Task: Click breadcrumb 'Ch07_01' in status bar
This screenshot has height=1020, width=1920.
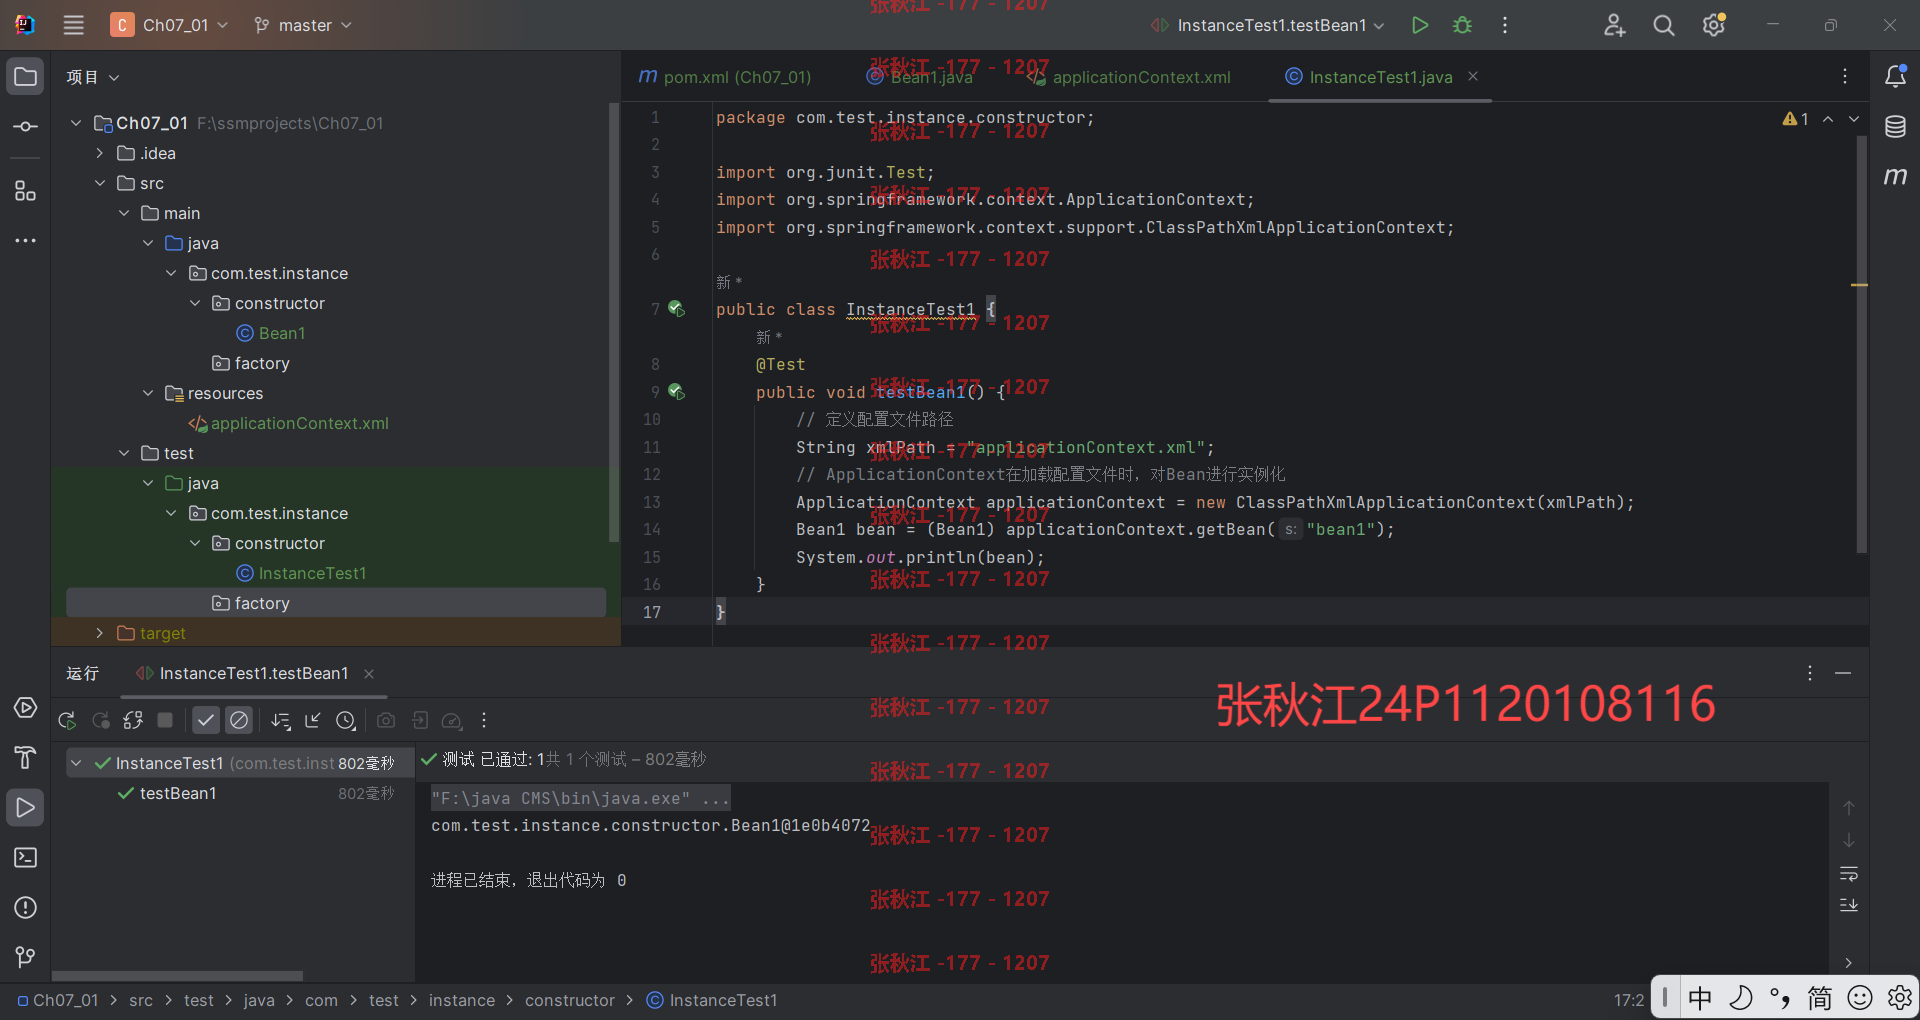Action: pyautogui.click(x=58, y=1000)
